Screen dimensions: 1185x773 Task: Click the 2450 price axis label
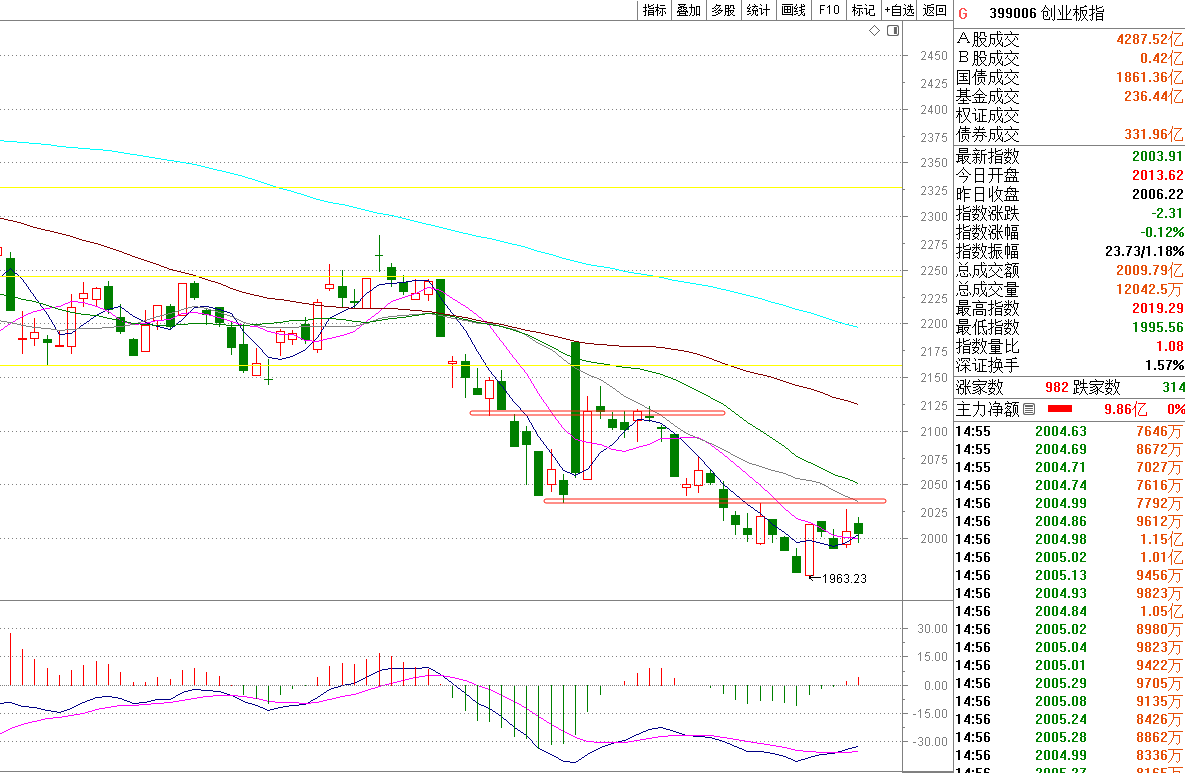tap(934, 56)
